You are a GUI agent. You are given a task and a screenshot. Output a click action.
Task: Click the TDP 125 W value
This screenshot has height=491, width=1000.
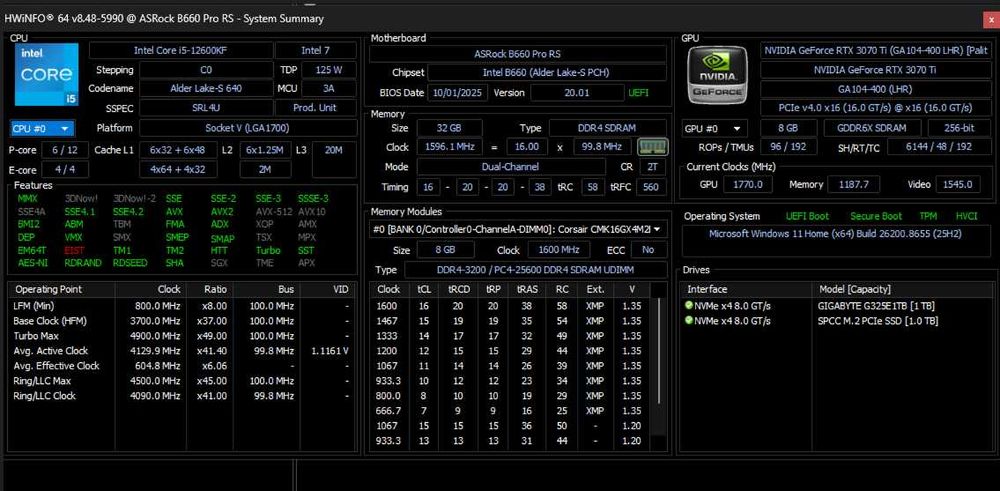click(329, 70)
